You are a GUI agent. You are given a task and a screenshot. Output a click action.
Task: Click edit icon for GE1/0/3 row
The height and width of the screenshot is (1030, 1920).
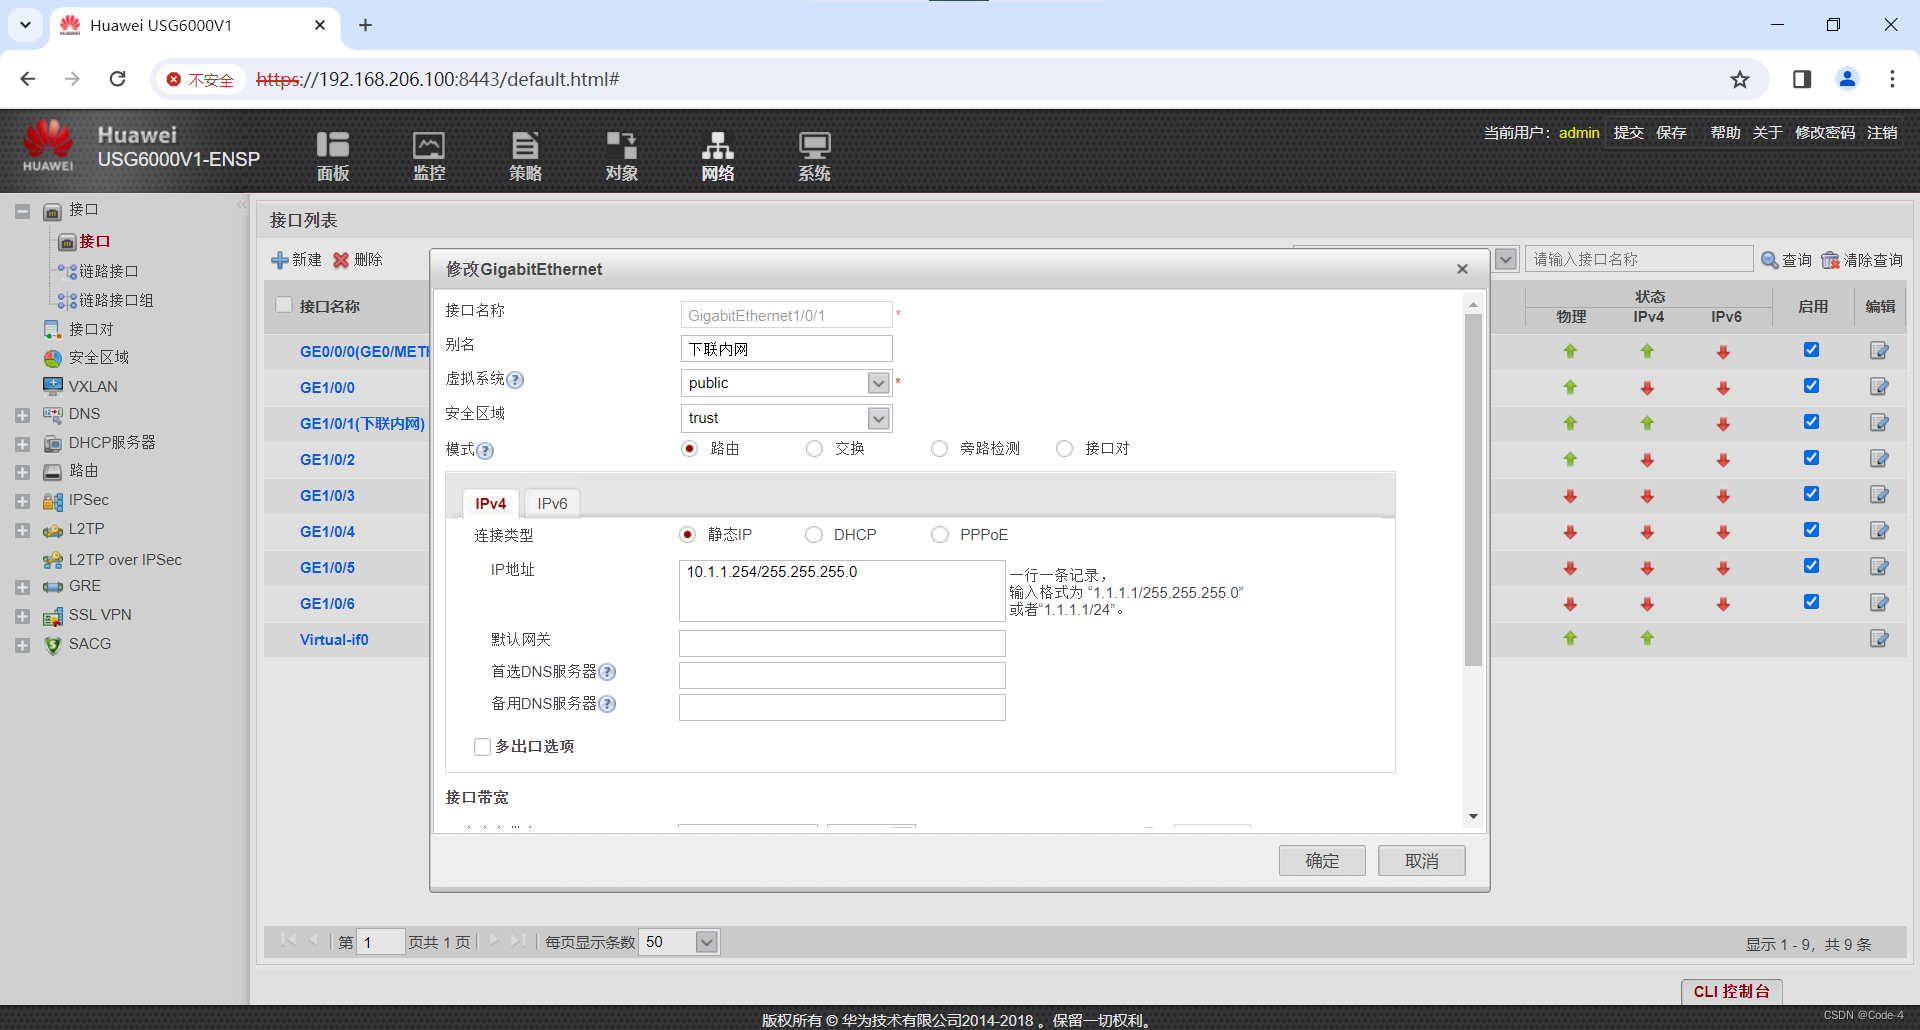pyautogui.click(x=1879, y=495)
